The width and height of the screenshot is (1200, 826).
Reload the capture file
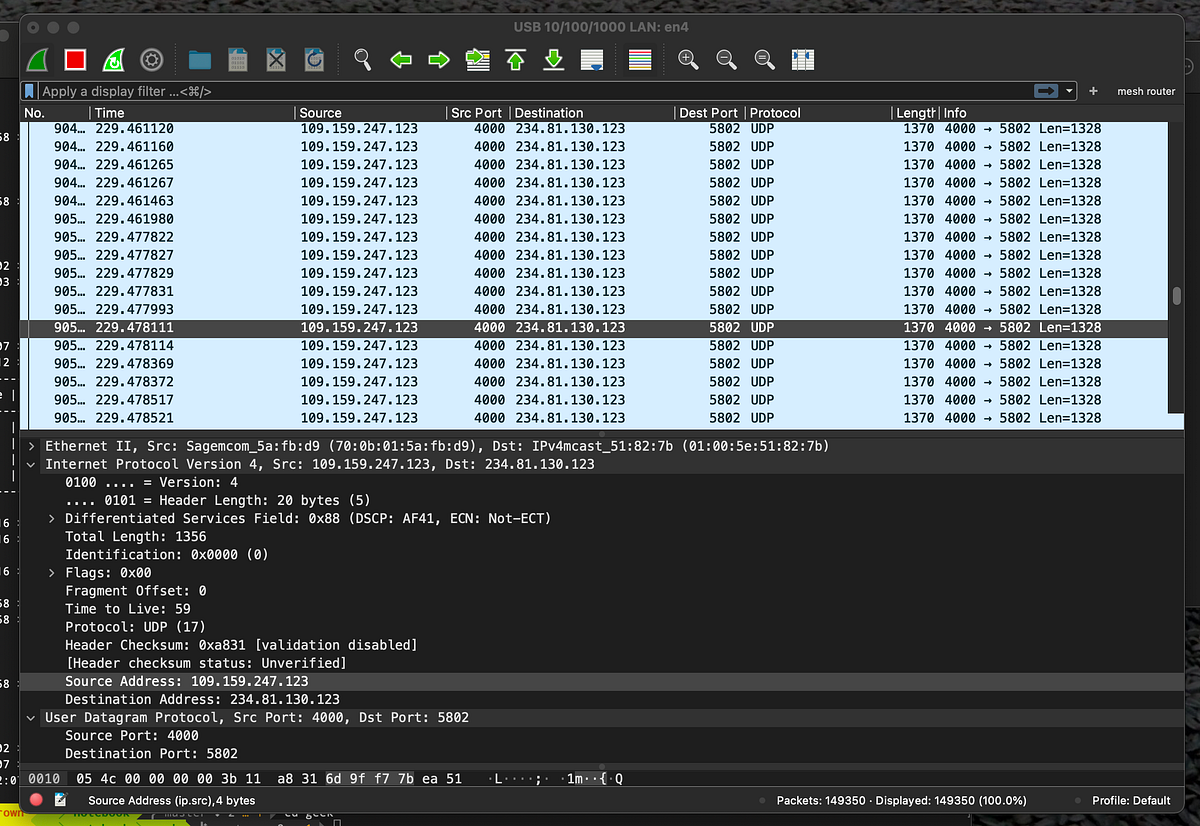coord(314,60)
